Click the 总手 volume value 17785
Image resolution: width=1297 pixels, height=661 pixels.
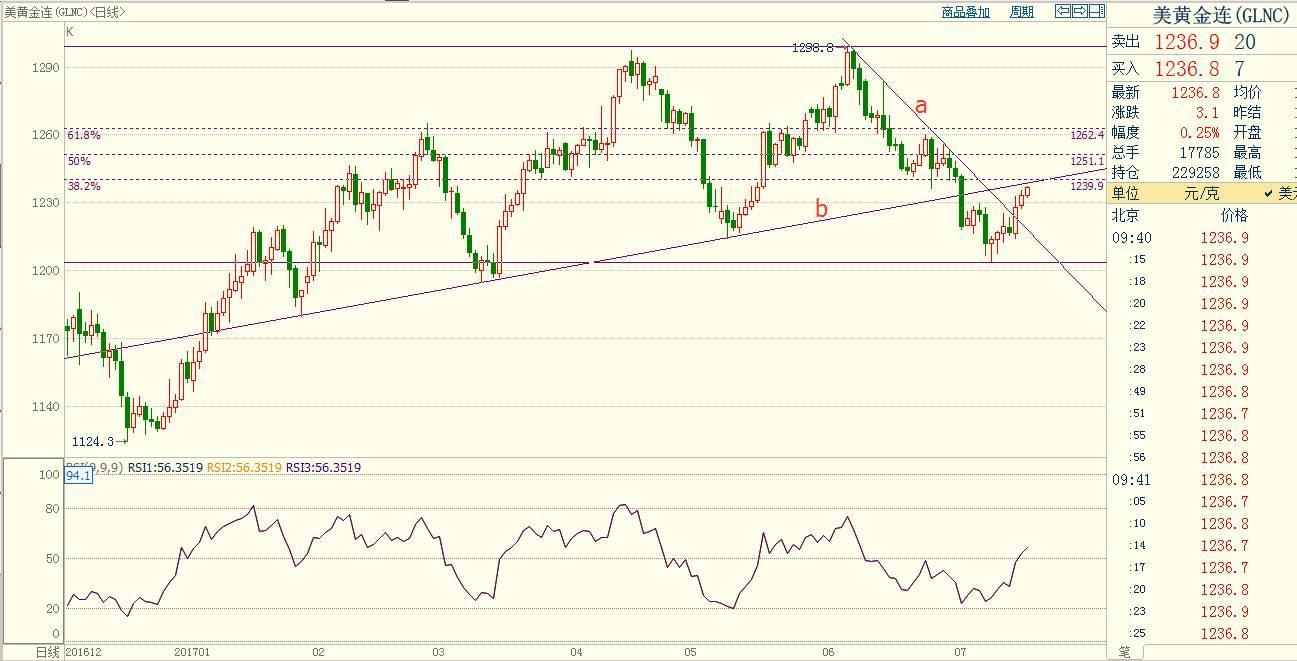click(x=1199, y=152)
